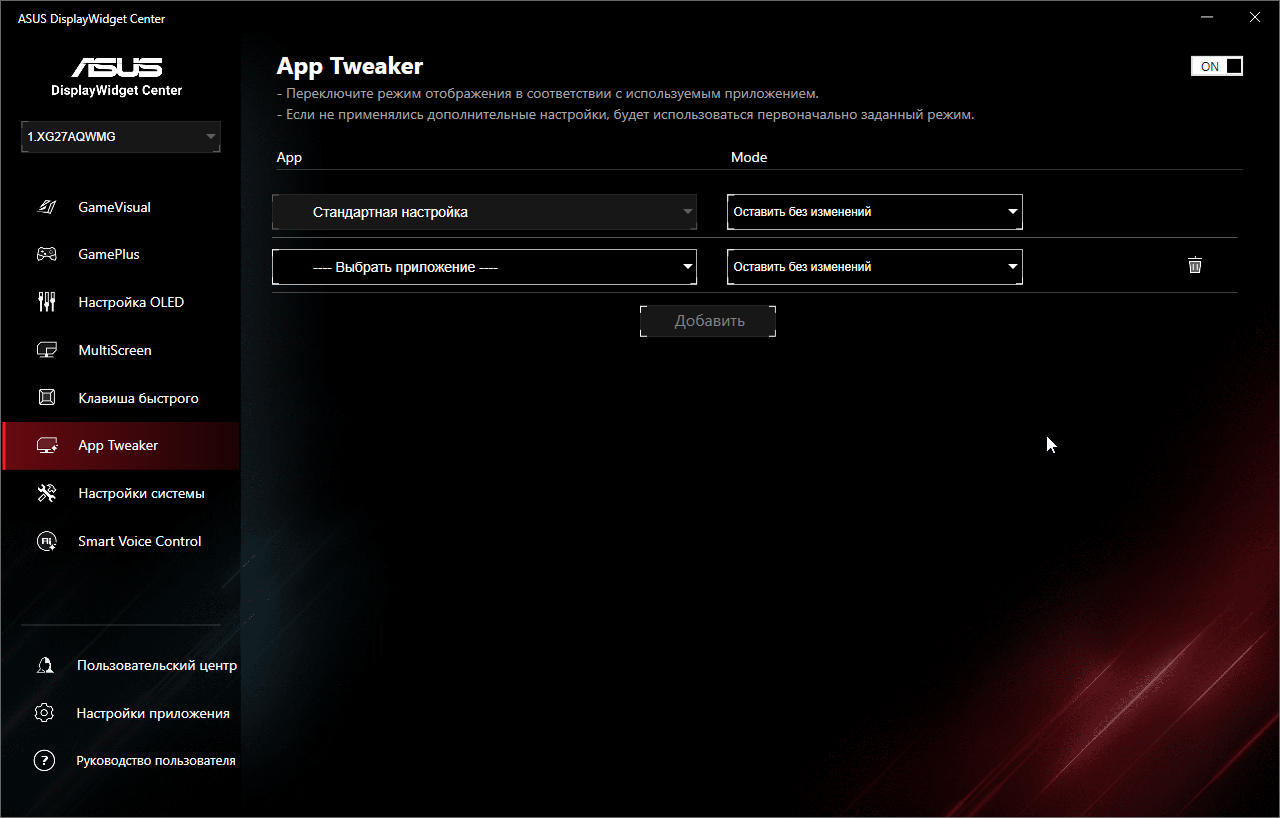Open the mode dropdown for Стандартная настройка
The image size is (1280, 818).
pos(875,212)
